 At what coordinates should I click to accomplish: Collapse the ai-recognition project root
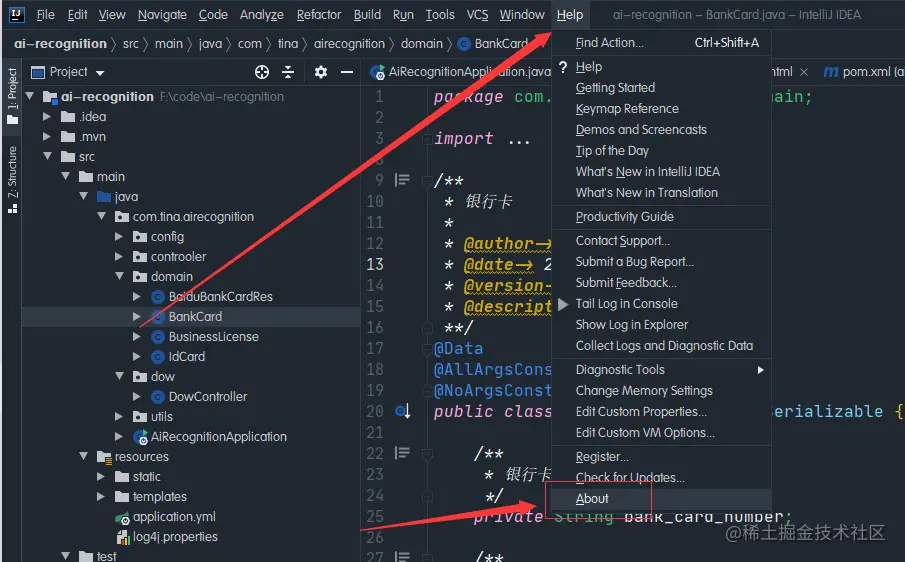point(30,96)
